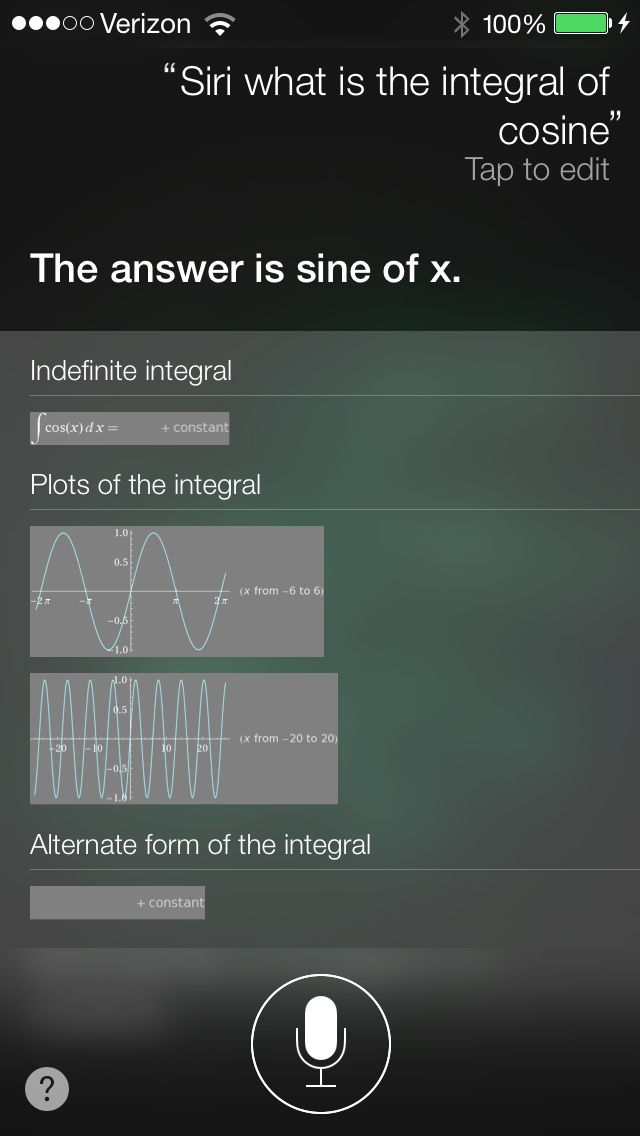Tap the Verizon carrier label
This screenshot has height=1136, width=640.
[x=145, y=24]
